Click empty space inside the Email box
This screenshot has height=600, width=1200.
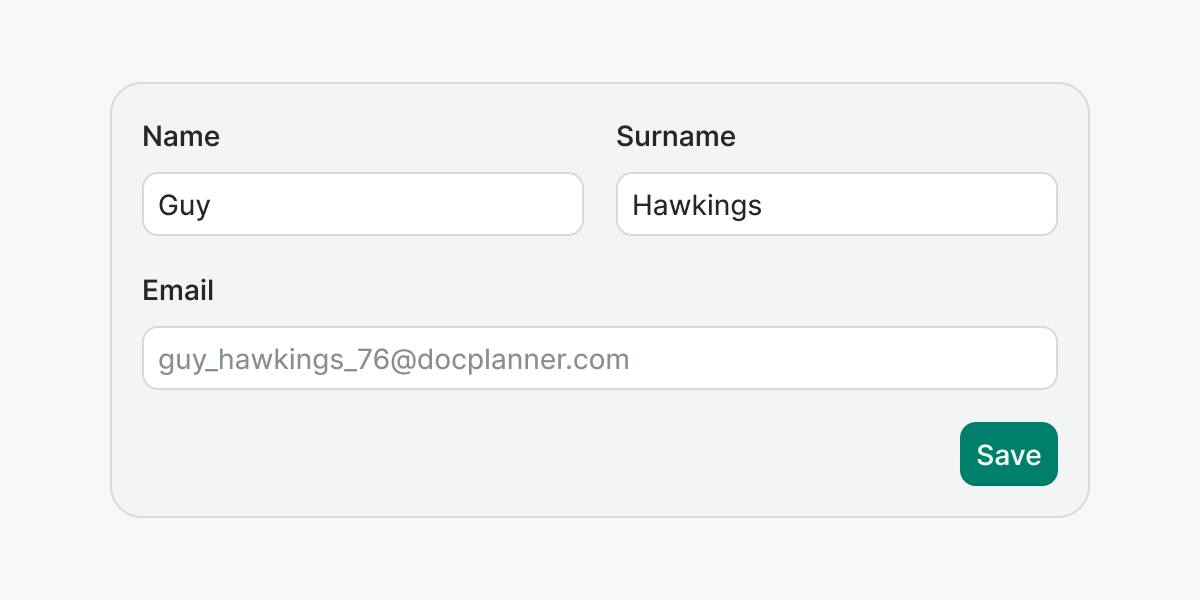point(850,359)
